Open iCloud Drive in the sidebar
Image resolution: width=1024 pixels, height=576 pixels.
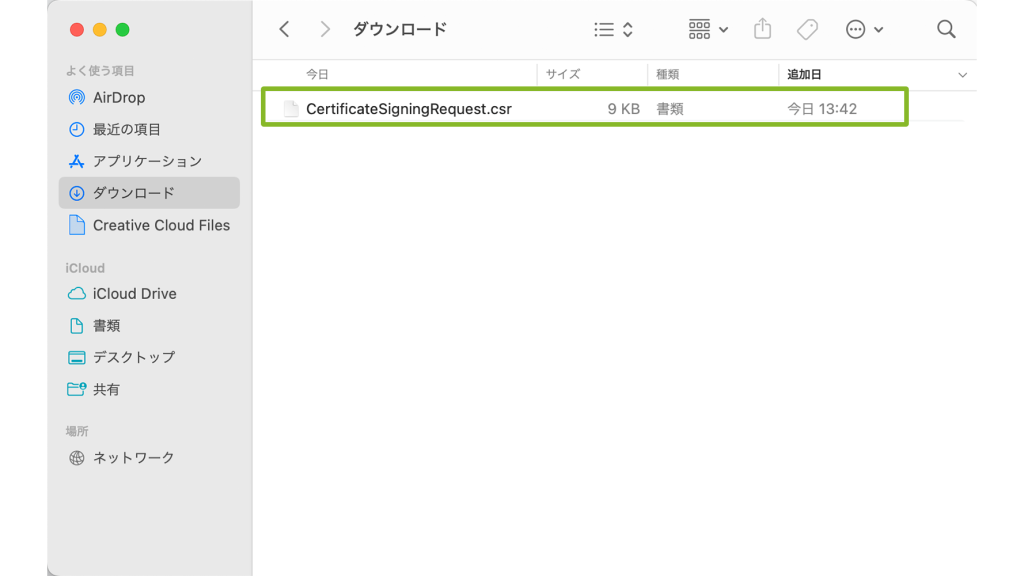[134, 294]
